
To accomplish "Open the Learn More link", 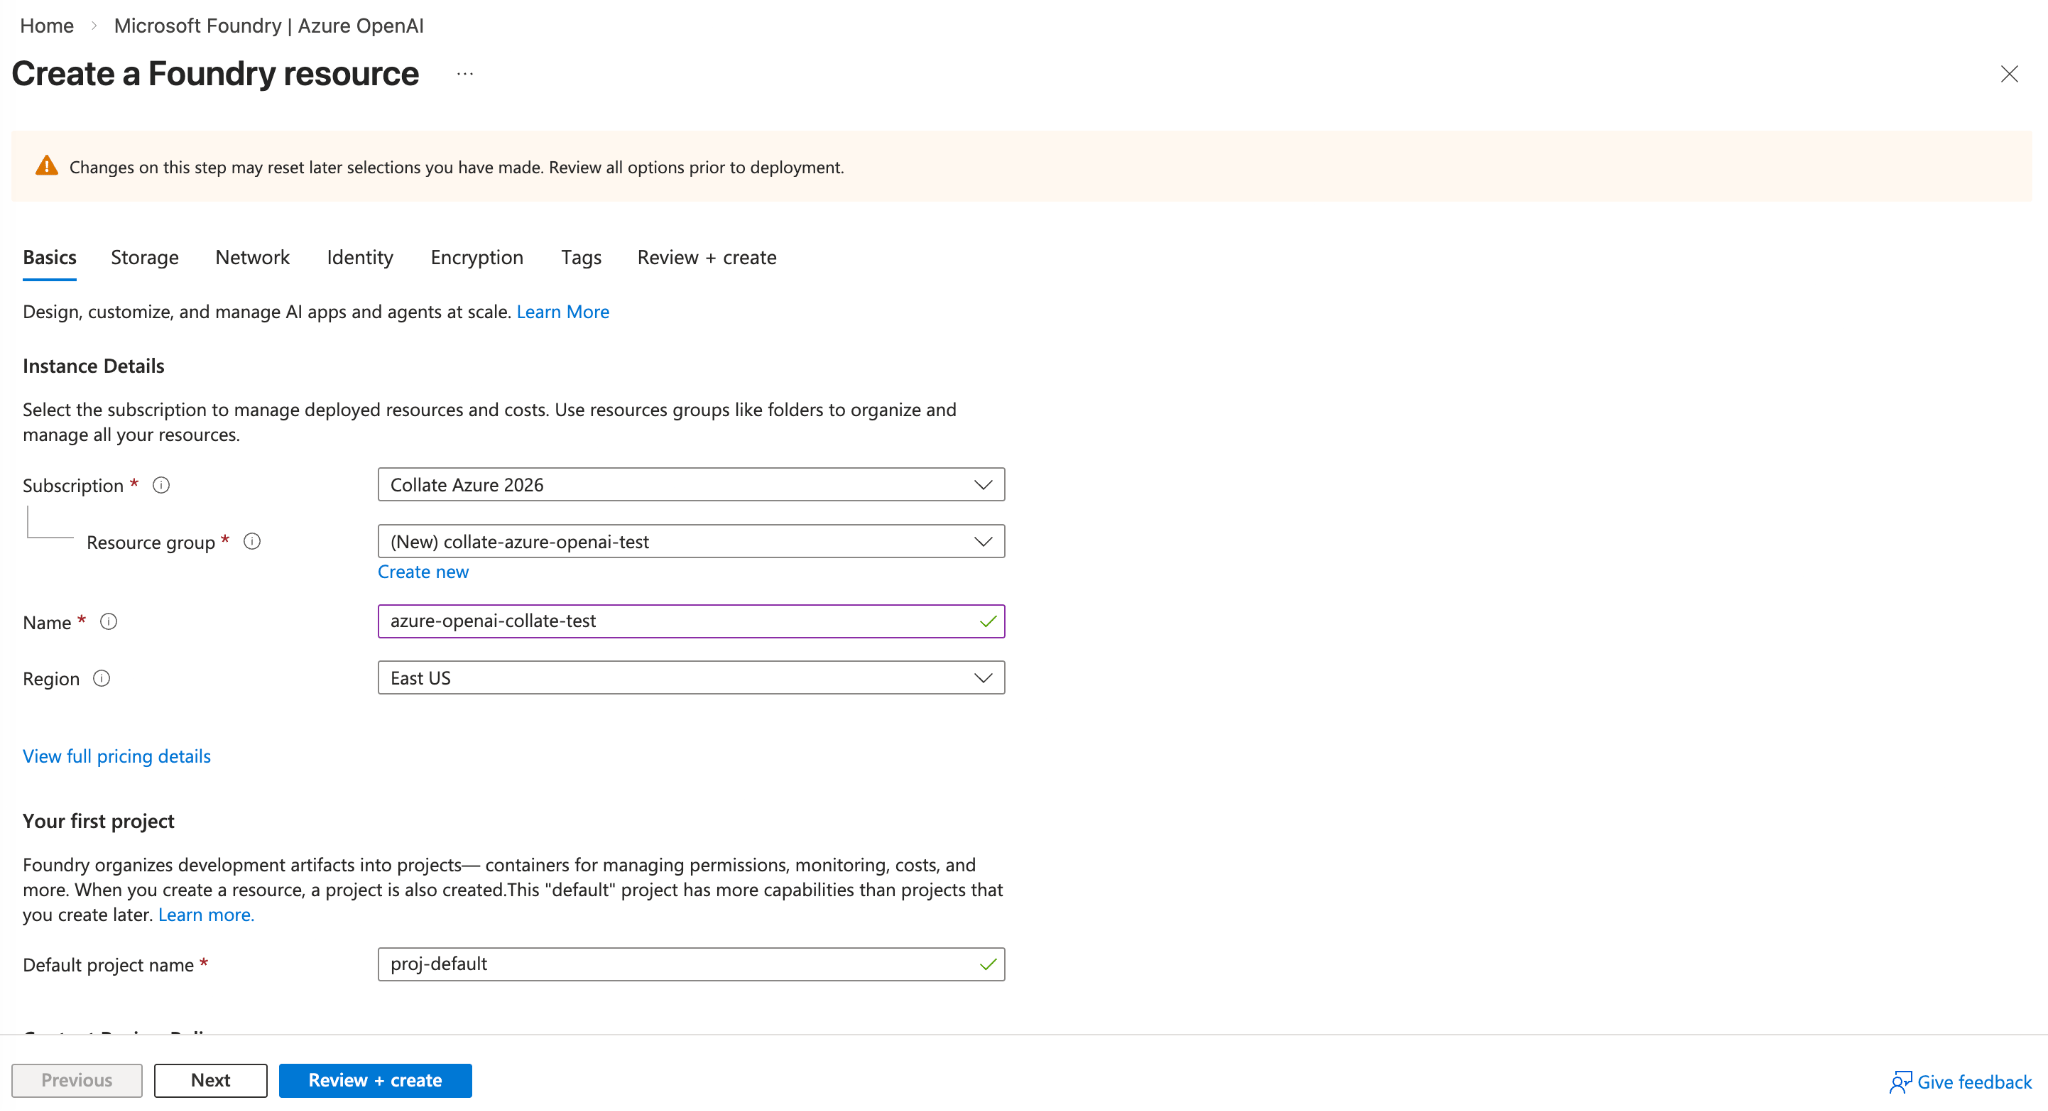I will coord(563,311).
